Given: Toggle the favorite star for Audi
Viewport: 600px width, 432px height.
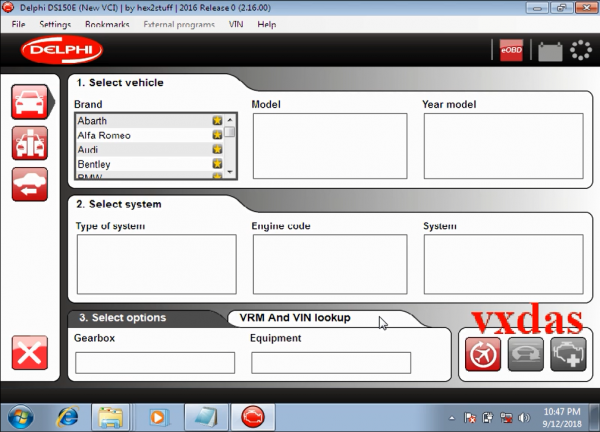Looking at the screenshot, I should (217, 149).
